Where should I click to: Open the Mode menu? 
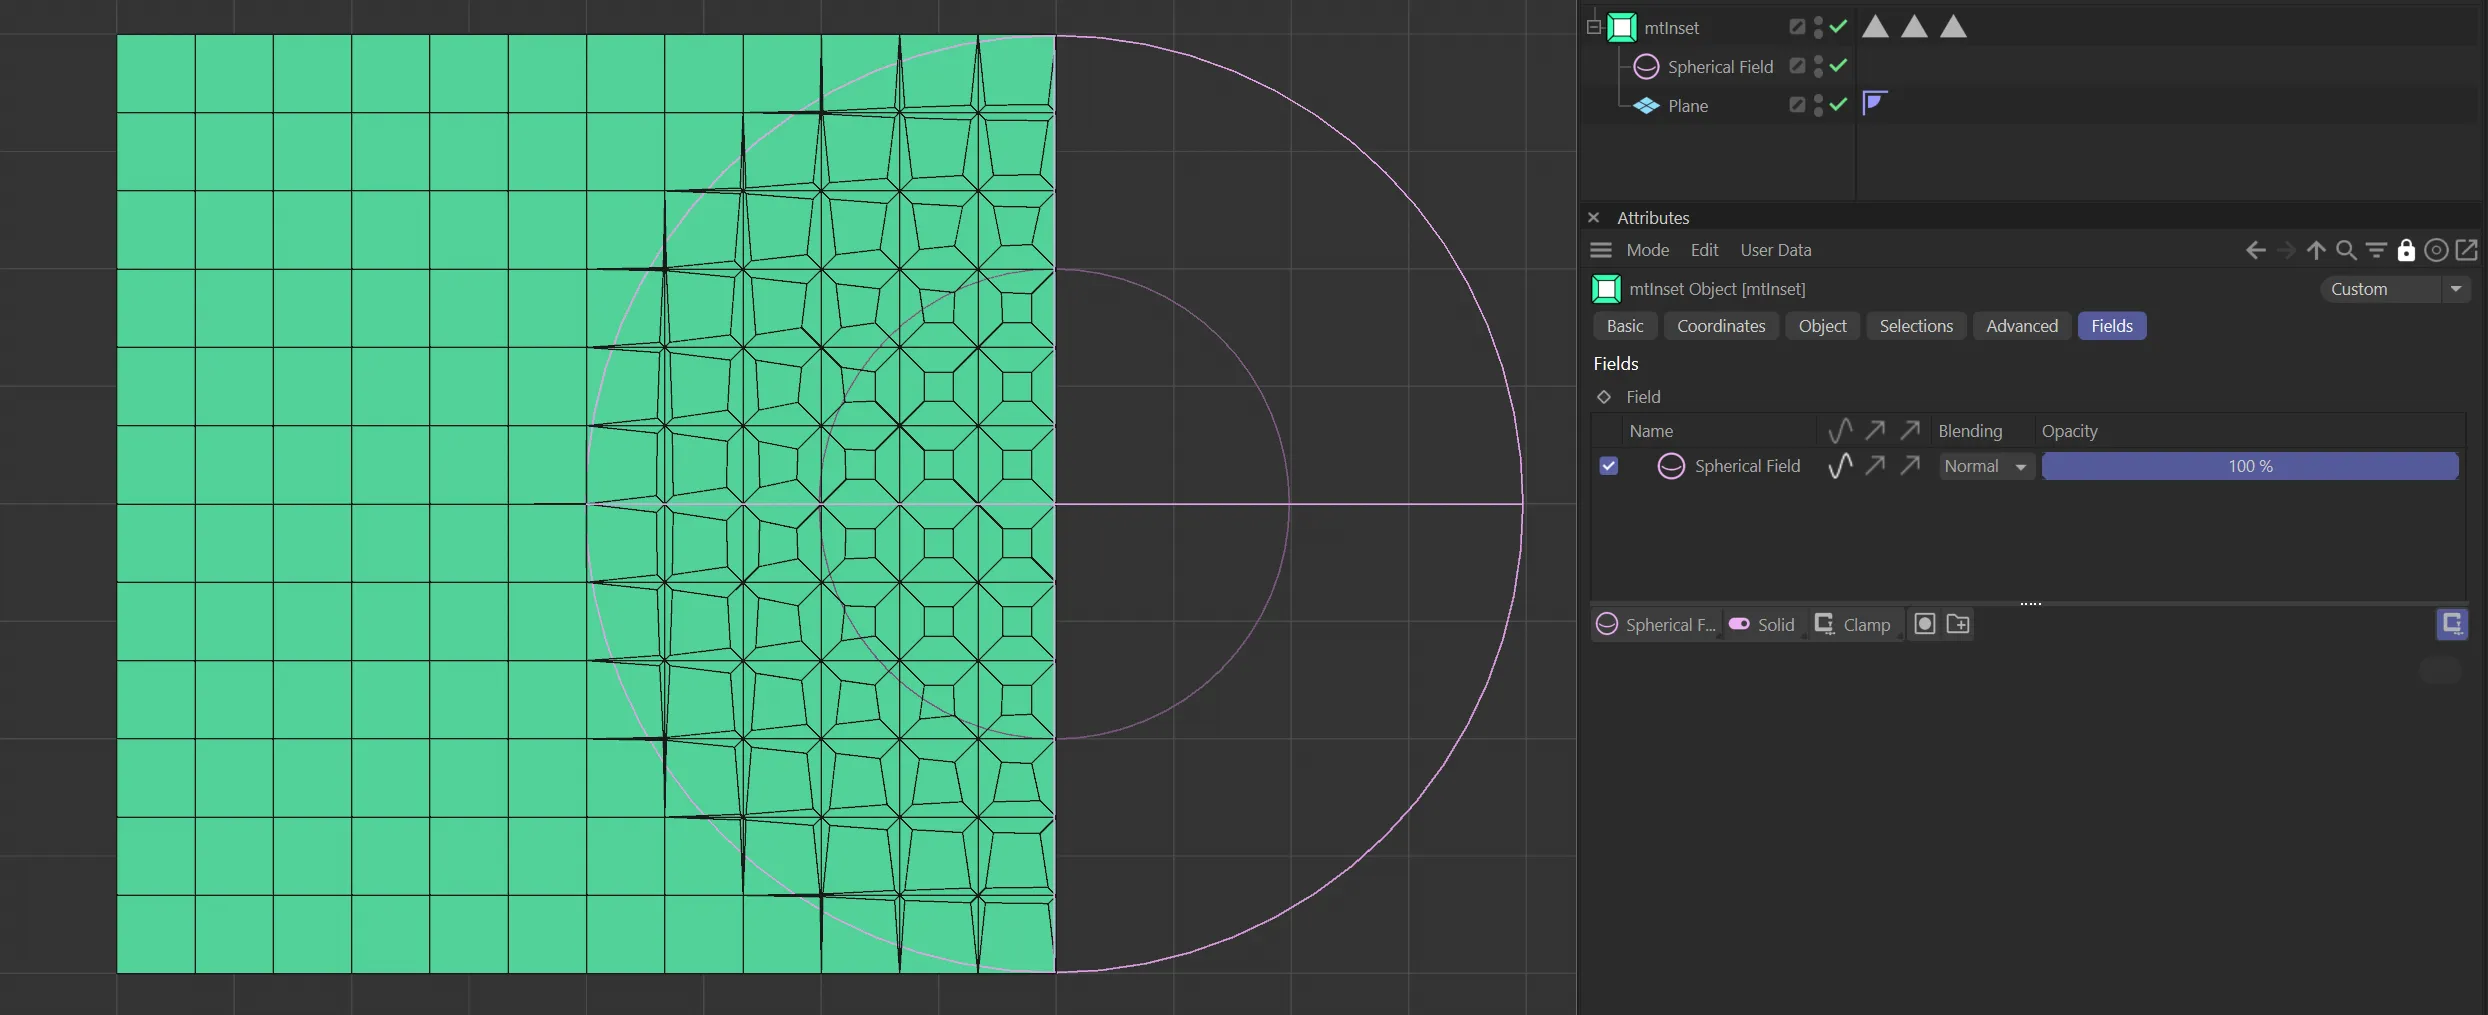point(1647,250)
